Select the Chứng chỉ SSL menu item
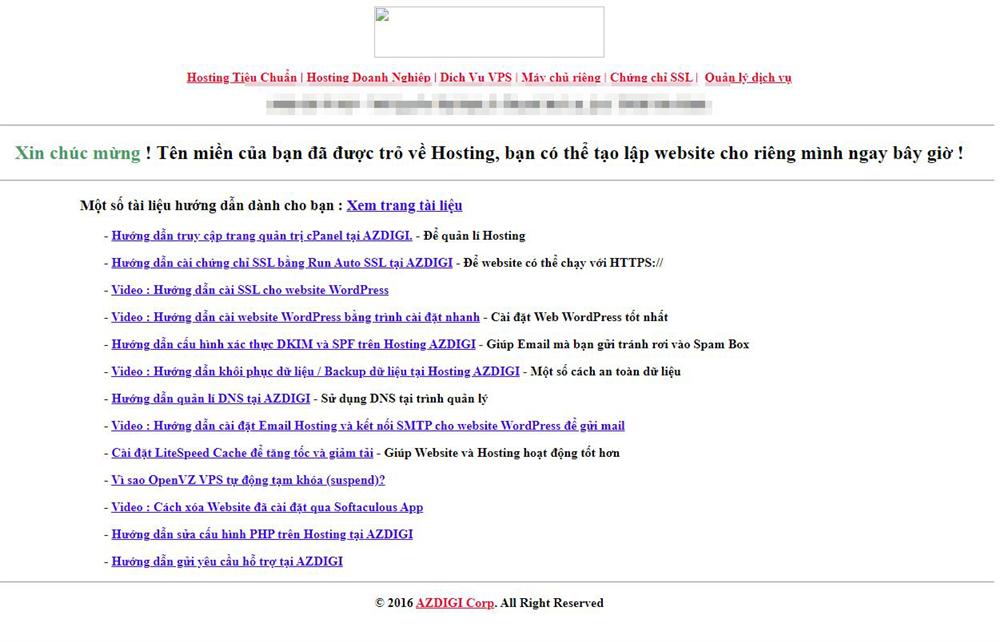Screen dimensions: 1000x642 pos(651,78)
